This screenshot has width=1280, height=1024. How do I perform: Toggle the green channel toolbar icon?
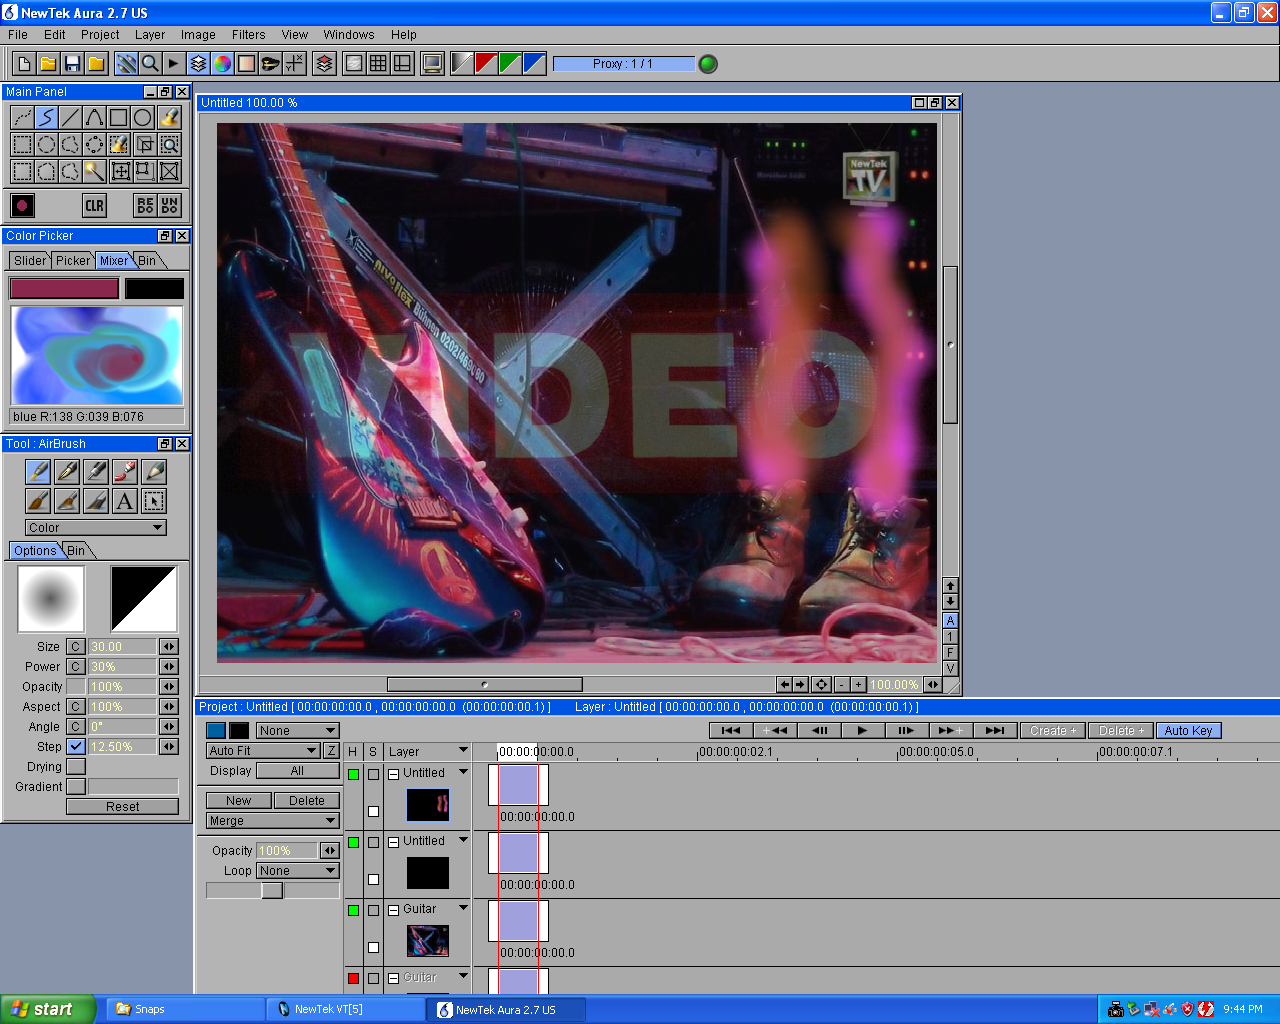click(x=510, y=64)
